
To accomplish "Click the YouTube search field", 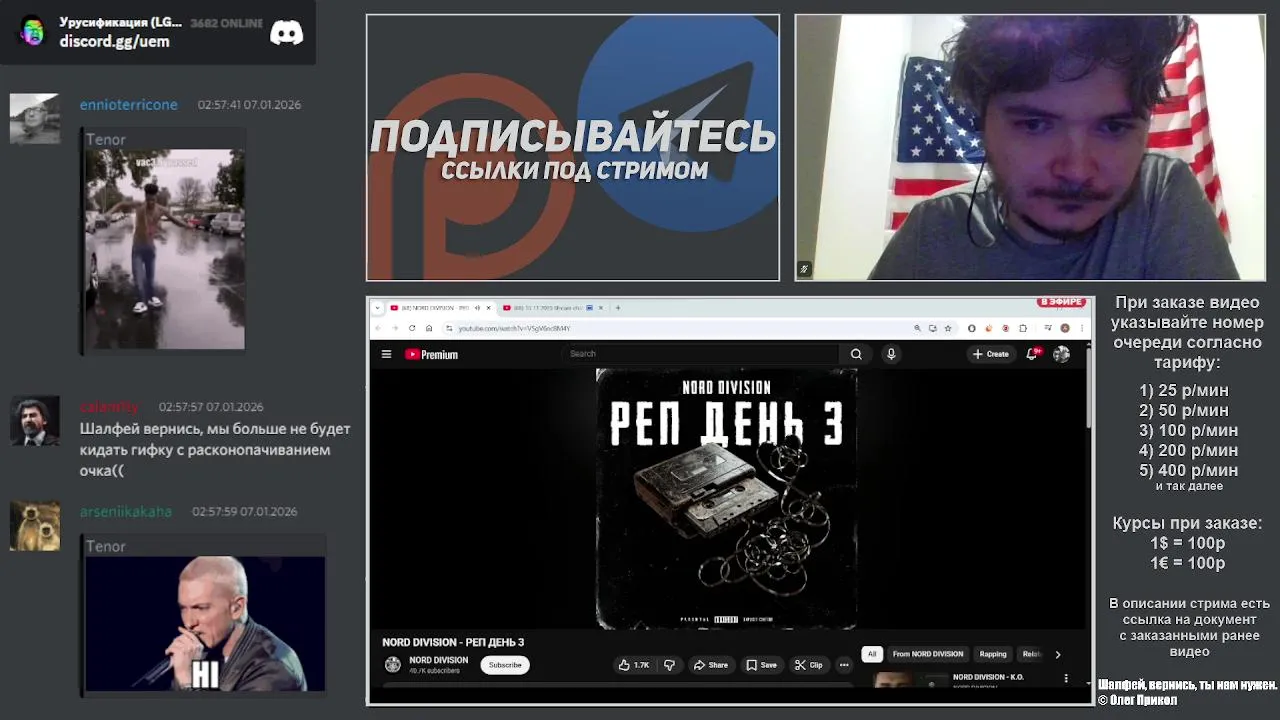I will click(701, 354).
